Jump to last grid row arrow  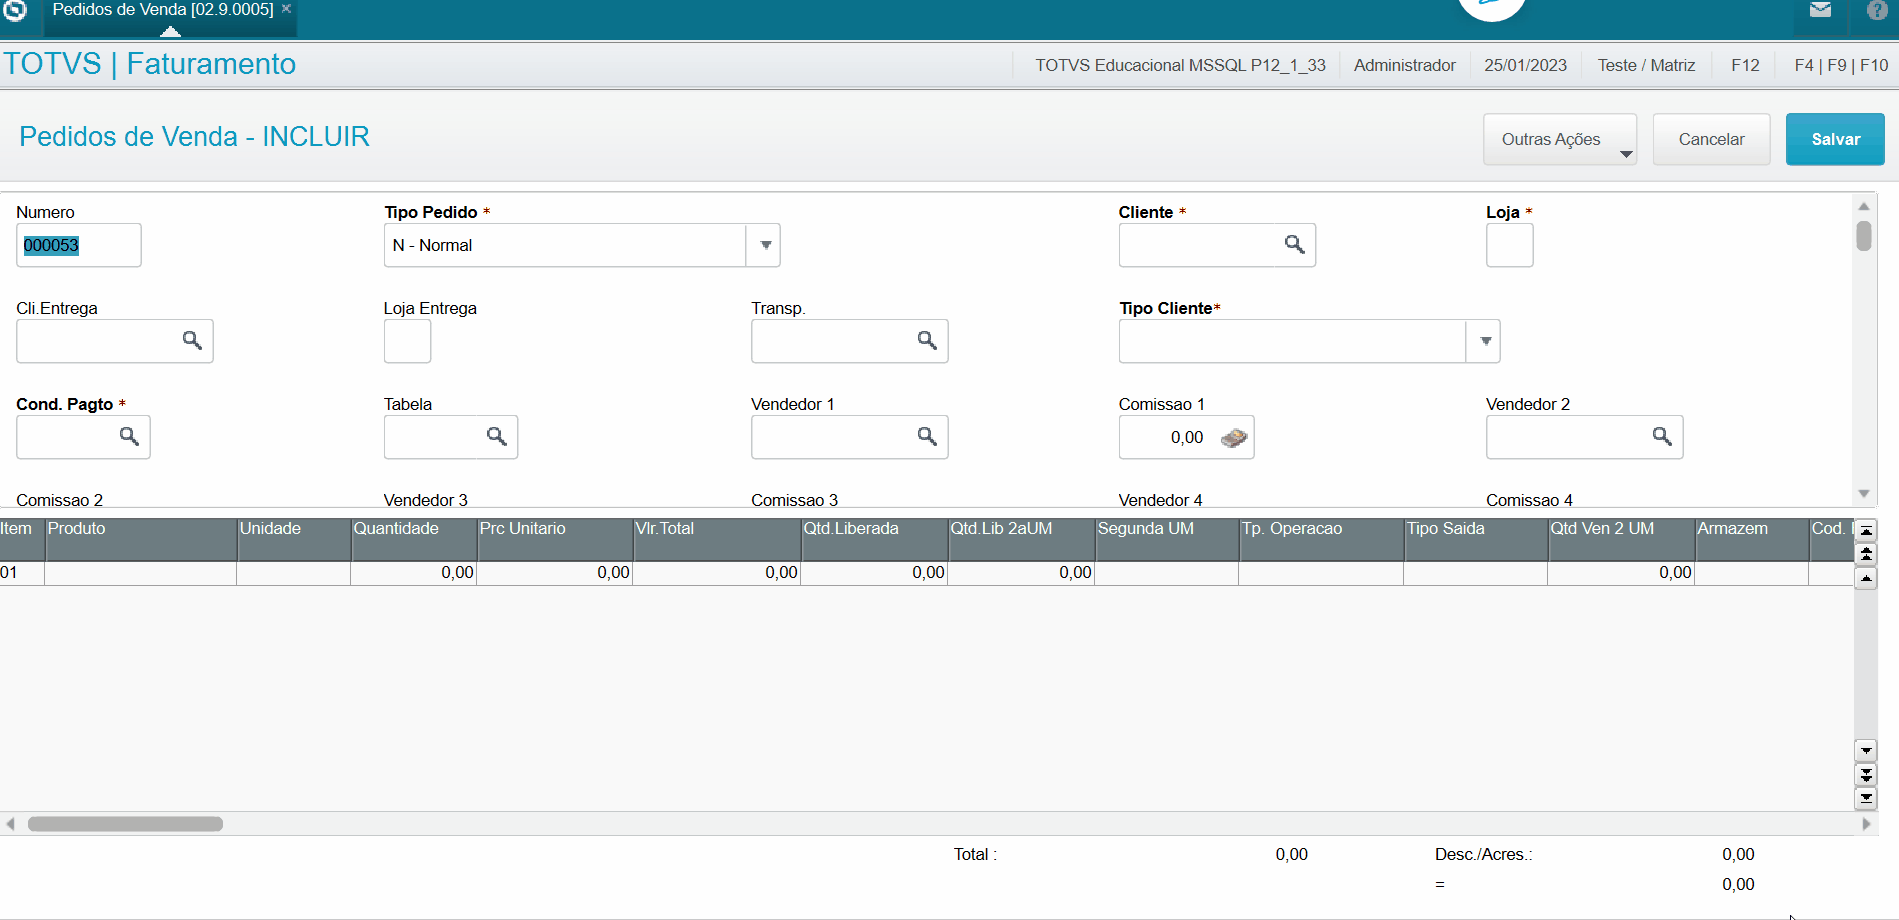[1866, 798]
